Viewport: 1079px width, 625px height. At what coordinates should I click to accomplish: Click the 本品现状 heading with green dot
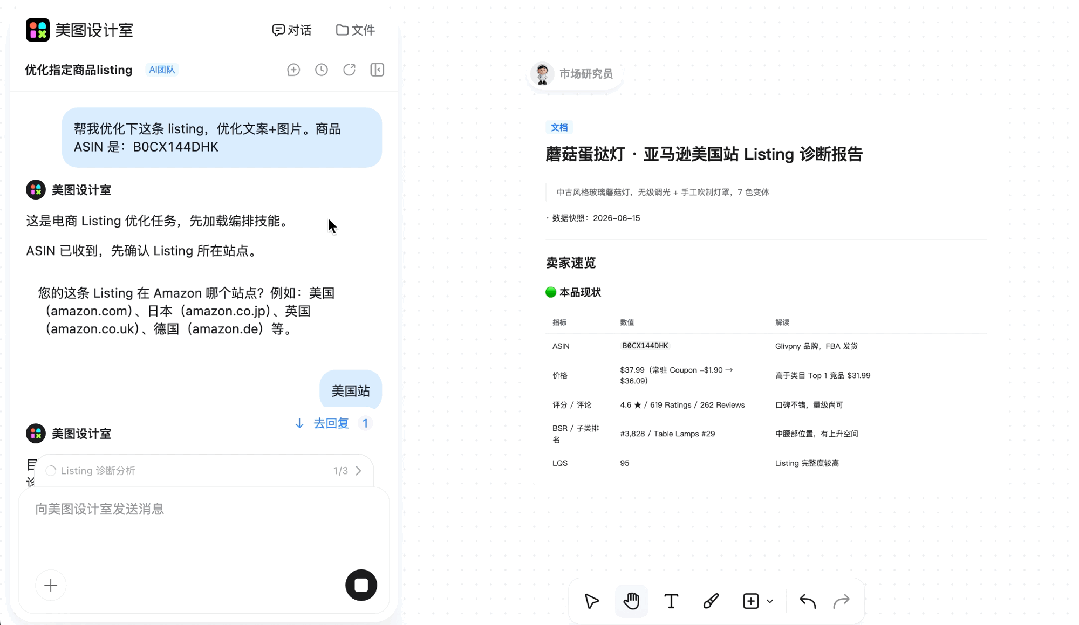(x=573, y=292)
